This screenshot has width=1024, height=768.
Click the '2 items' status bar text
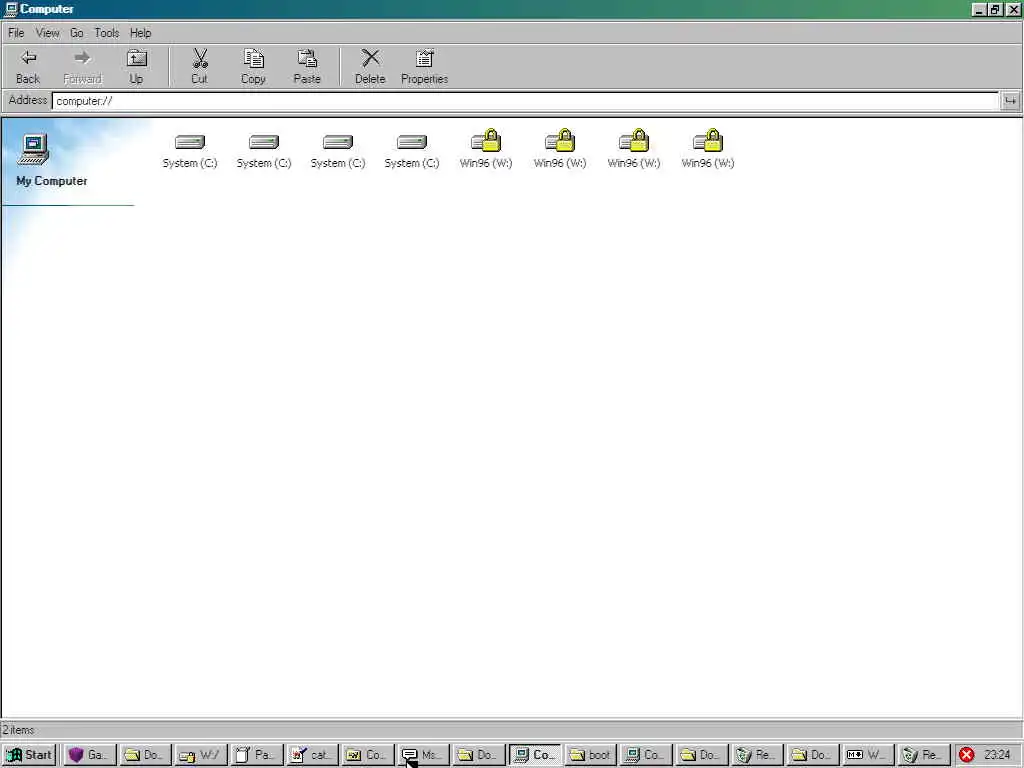click(x=18, y=730)
